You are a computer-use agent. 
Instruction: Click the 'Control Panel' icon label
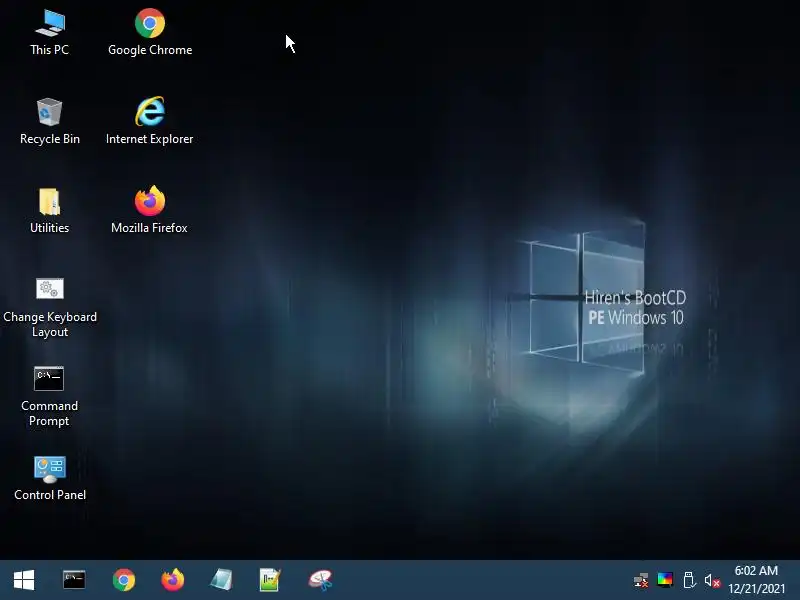coord(50,495)
